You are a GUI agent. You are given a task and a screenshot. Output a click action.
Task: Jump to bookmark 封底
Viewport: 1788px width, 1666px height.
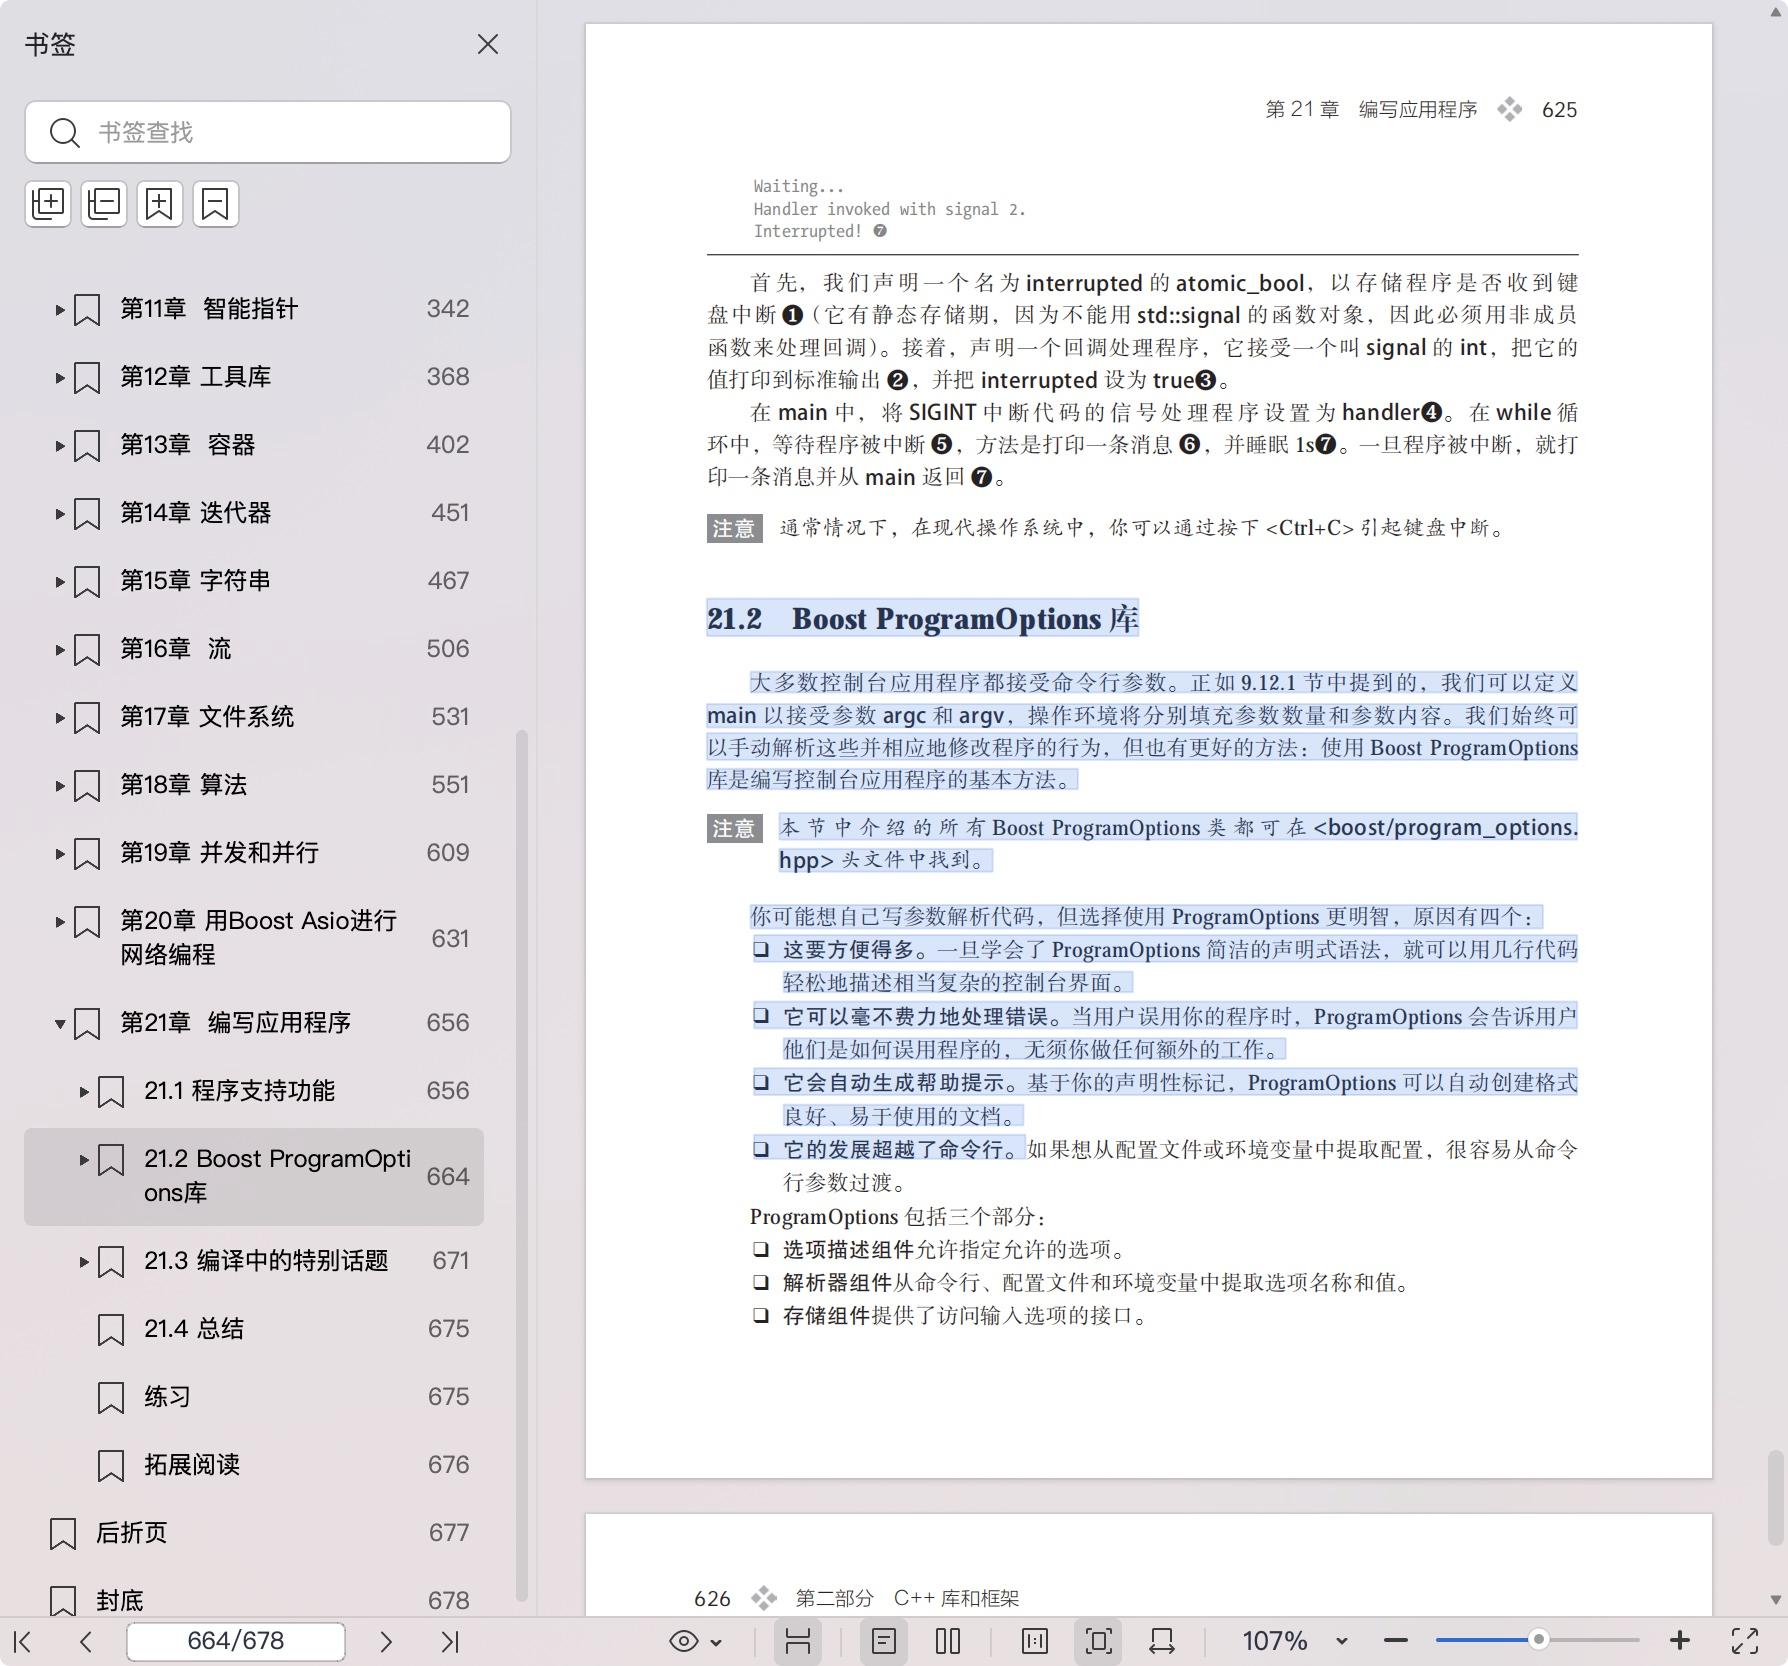tap(120, 1601)
